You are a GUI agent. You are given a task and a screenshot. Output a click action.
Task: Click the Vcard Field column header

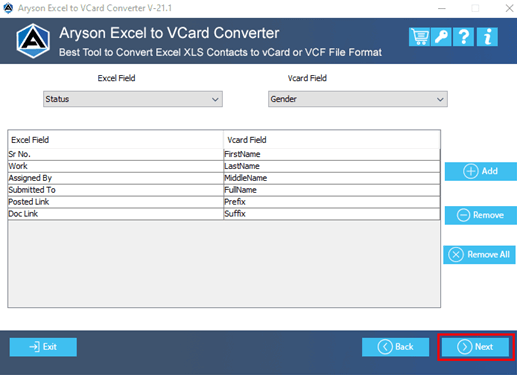click(x=332, y=140)
